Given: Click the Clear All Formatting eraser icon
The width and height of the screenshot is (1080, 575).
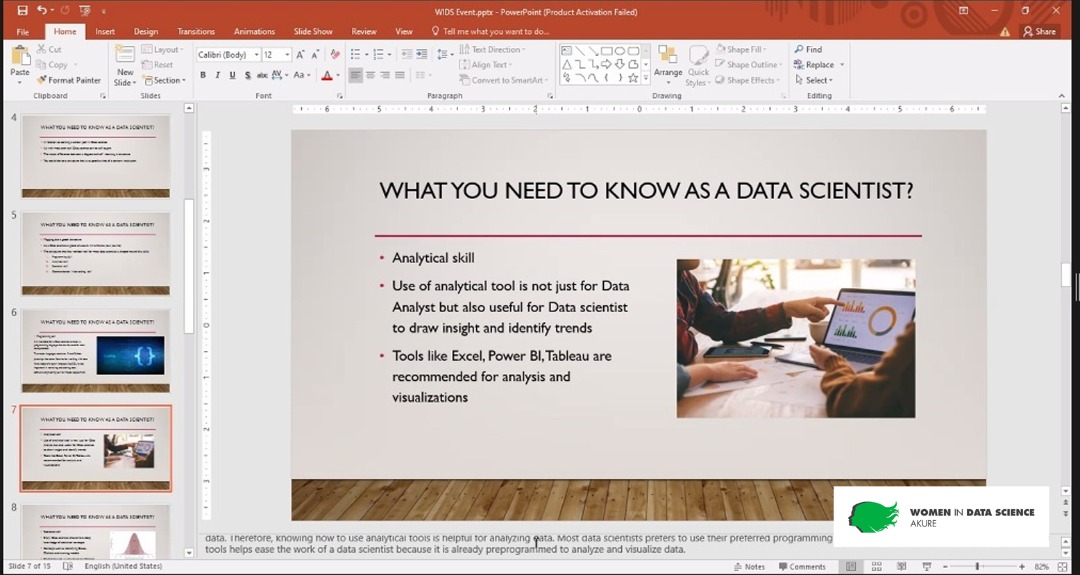Looking at the screenshot, I should tap(335, 54).
